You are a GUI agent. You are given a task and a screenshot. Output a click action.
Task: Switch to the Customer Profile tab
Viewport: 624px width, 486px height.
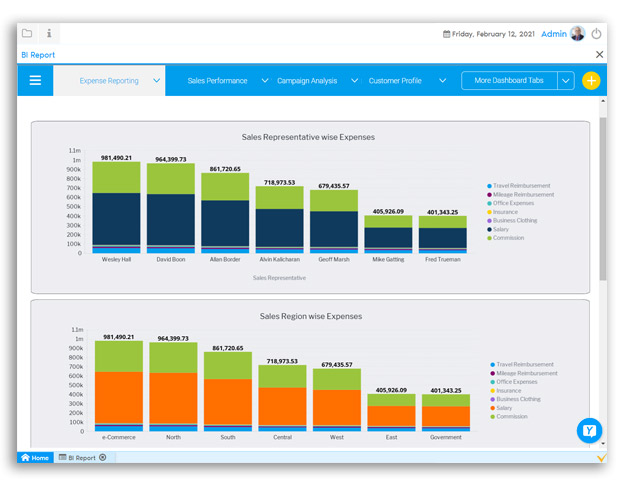[x=395, y=80]
